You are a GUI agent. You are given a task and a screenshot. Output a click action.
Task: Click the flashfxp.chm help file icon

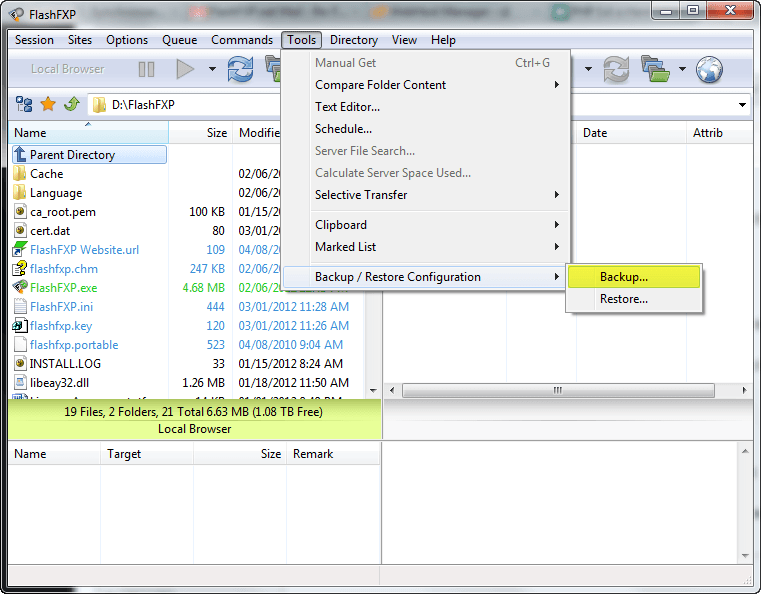[x=20, y=268]
